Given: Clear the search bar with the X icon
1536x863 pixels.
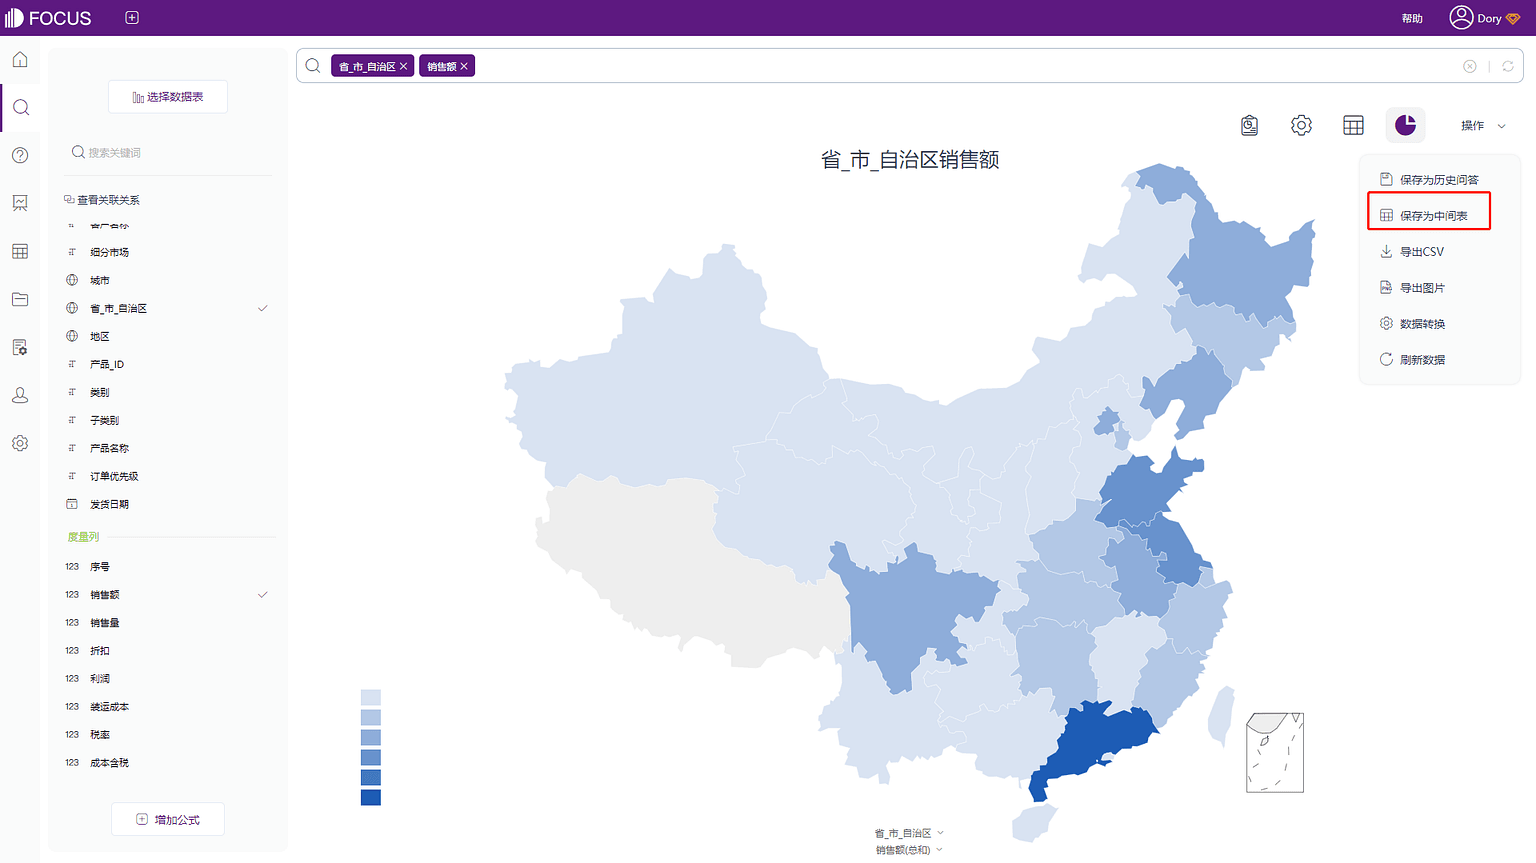Looking at the screenshot, I should pyautogui.click(x=1470, y=66).
